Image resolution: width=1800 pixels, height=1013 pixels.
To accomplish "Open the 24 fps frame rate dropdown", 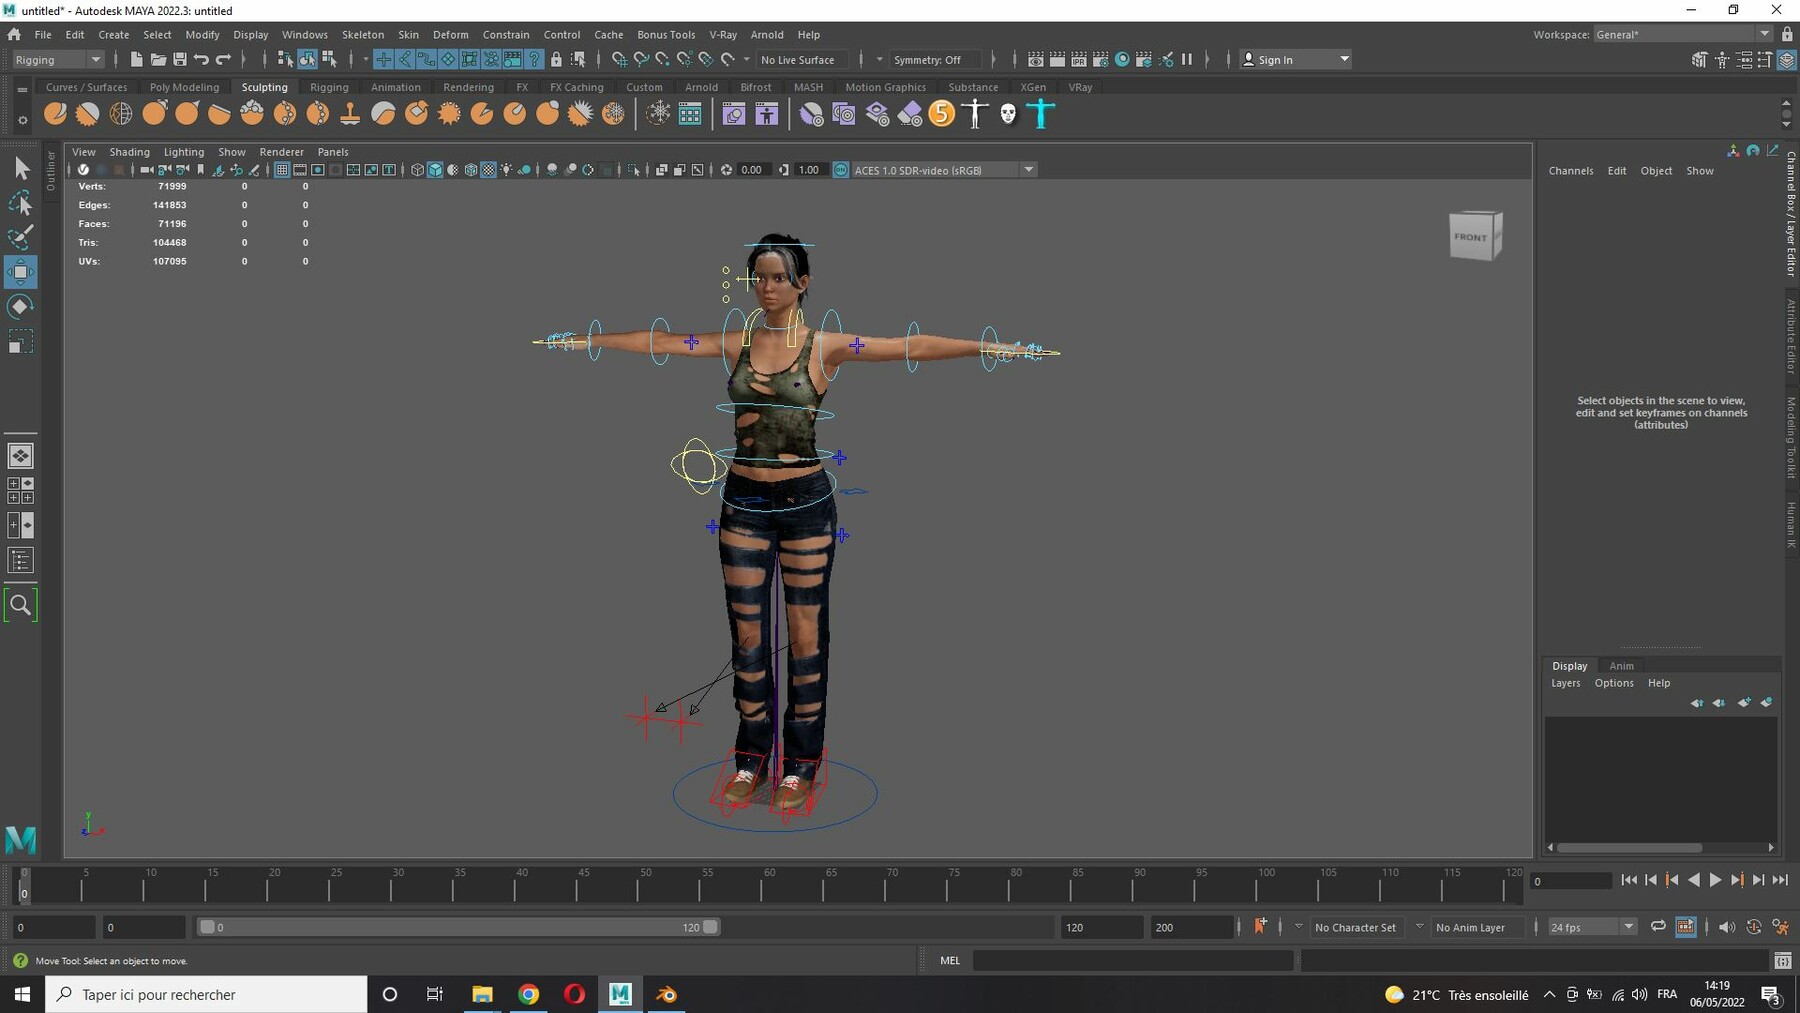I will (x=1592, y=928).
